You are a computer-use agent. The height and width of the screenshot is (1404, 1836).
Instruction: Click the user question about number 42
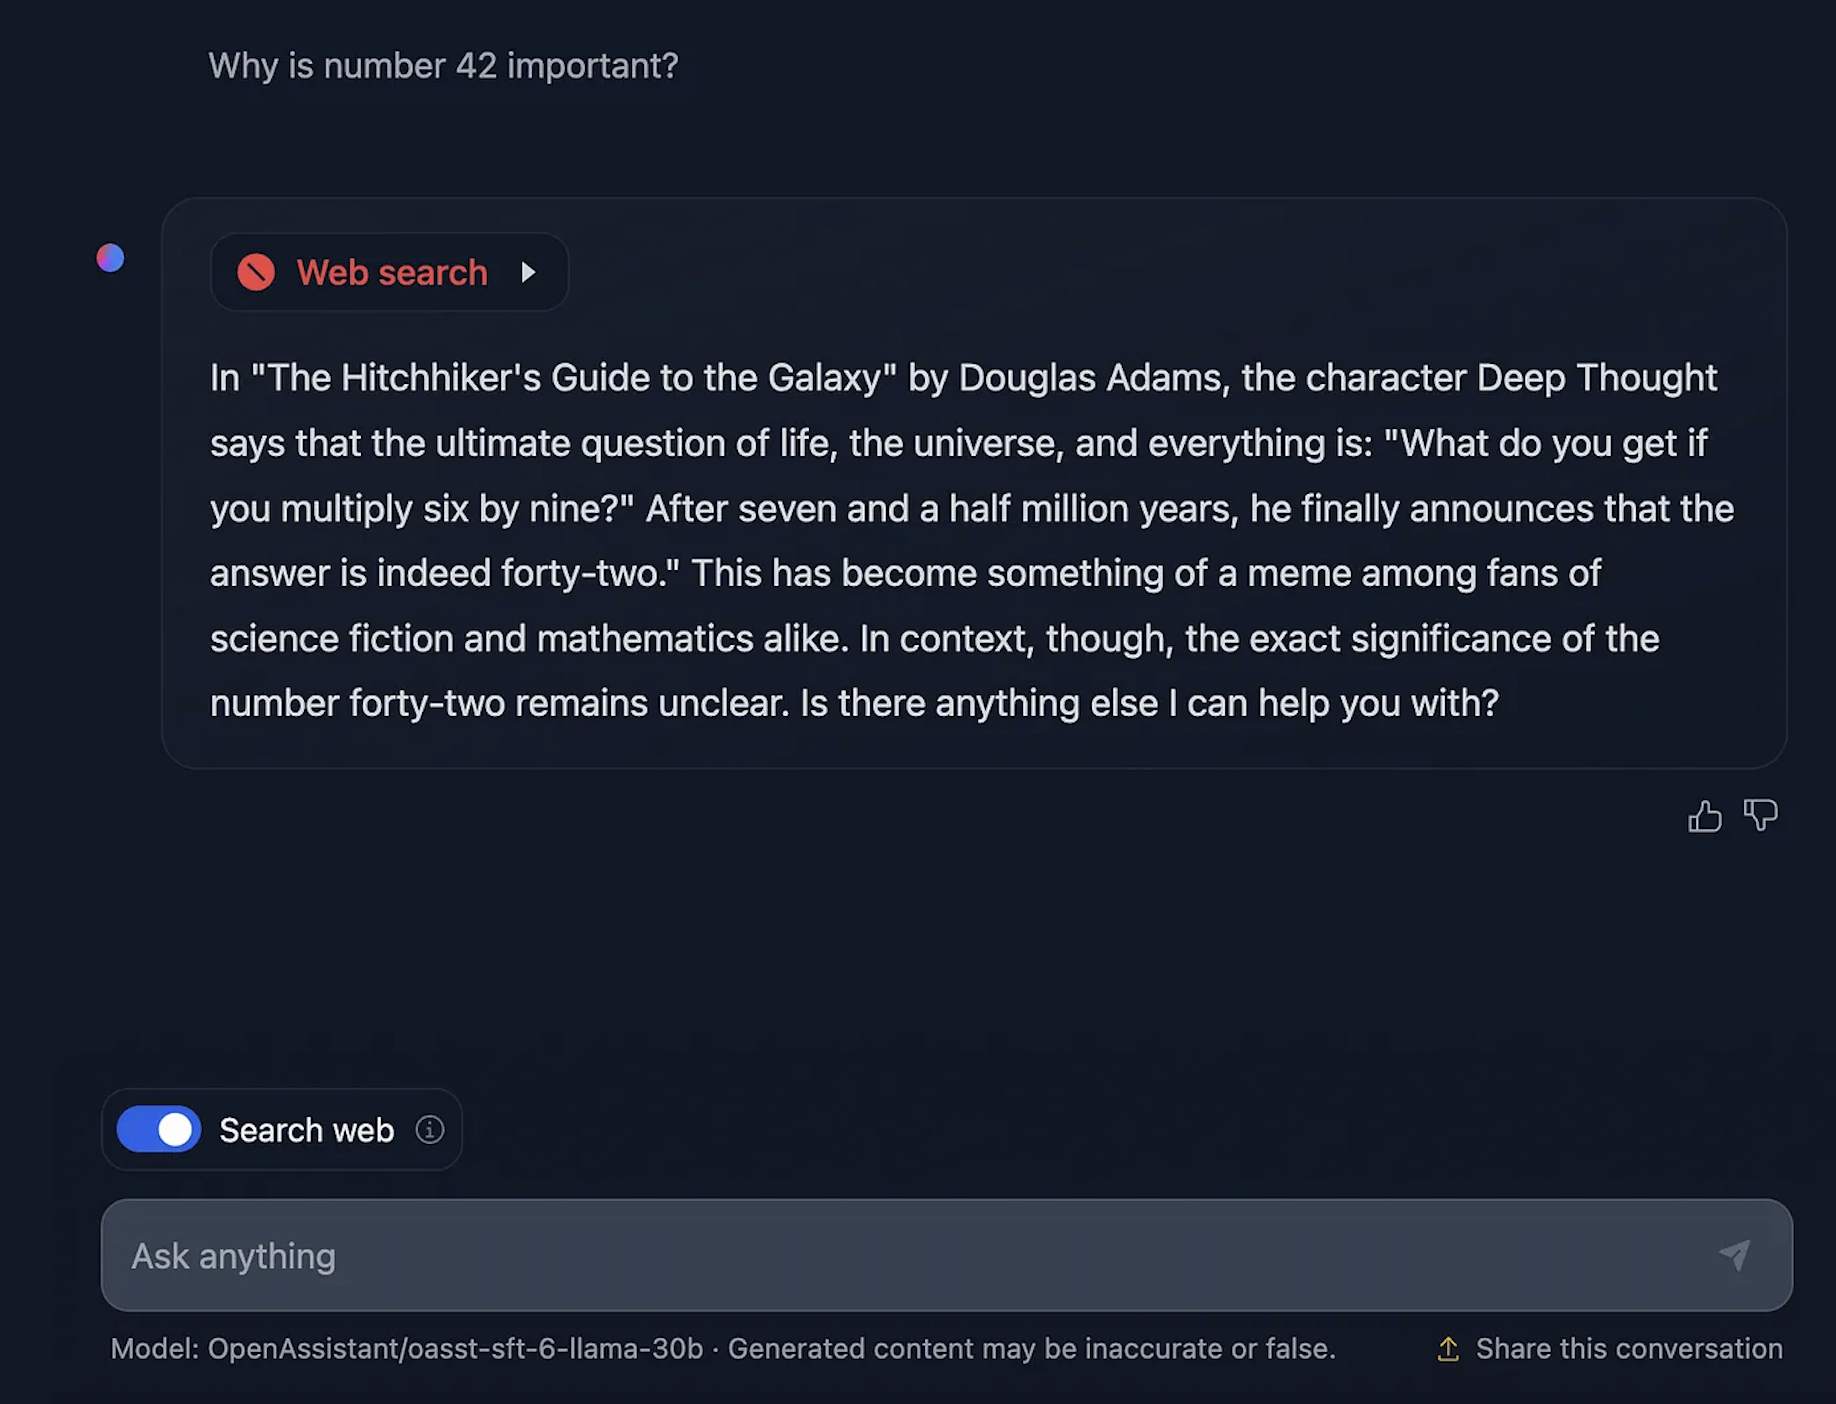tap(444, 65)
